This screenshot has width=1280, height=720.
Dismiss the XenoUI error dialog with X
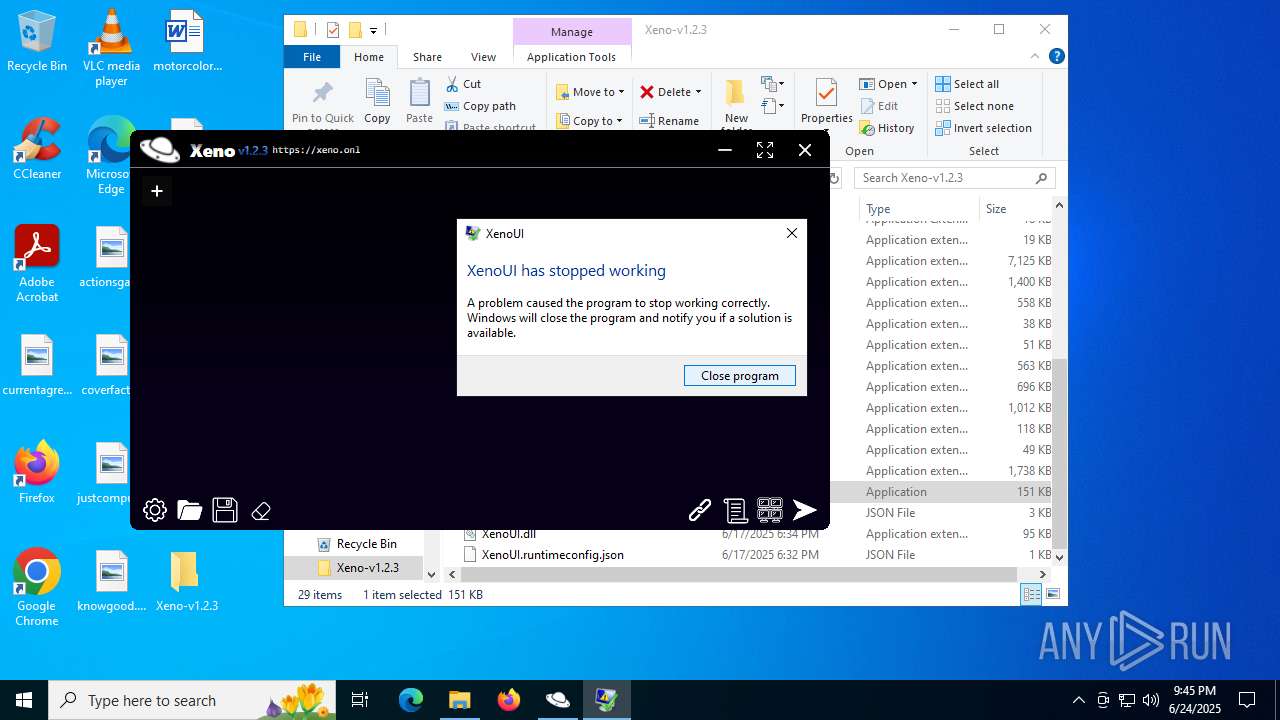coord(792,233)
